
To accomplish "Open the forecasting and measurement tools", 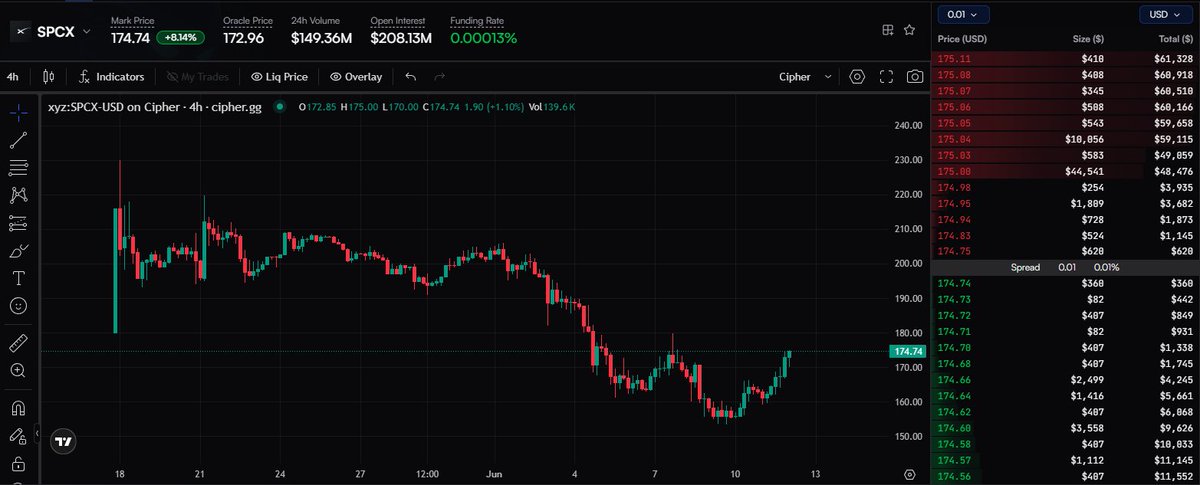I will coord(18,223).
